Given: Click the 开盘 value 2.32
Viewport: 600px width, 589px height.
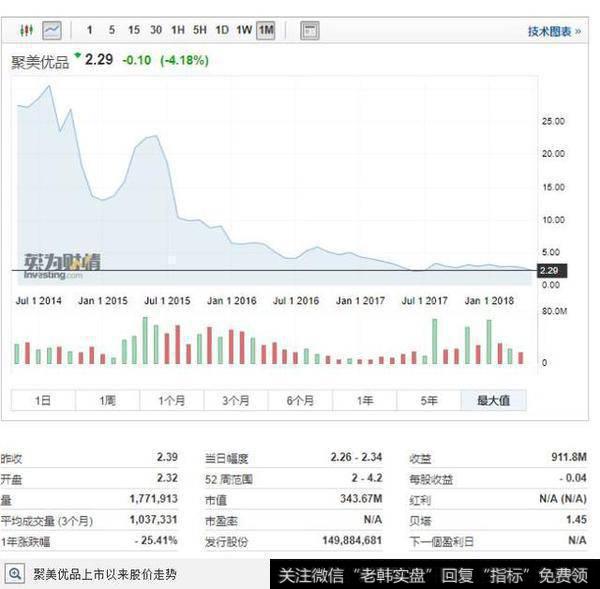Looking at the screenshot, I should (x=167, y=478).
